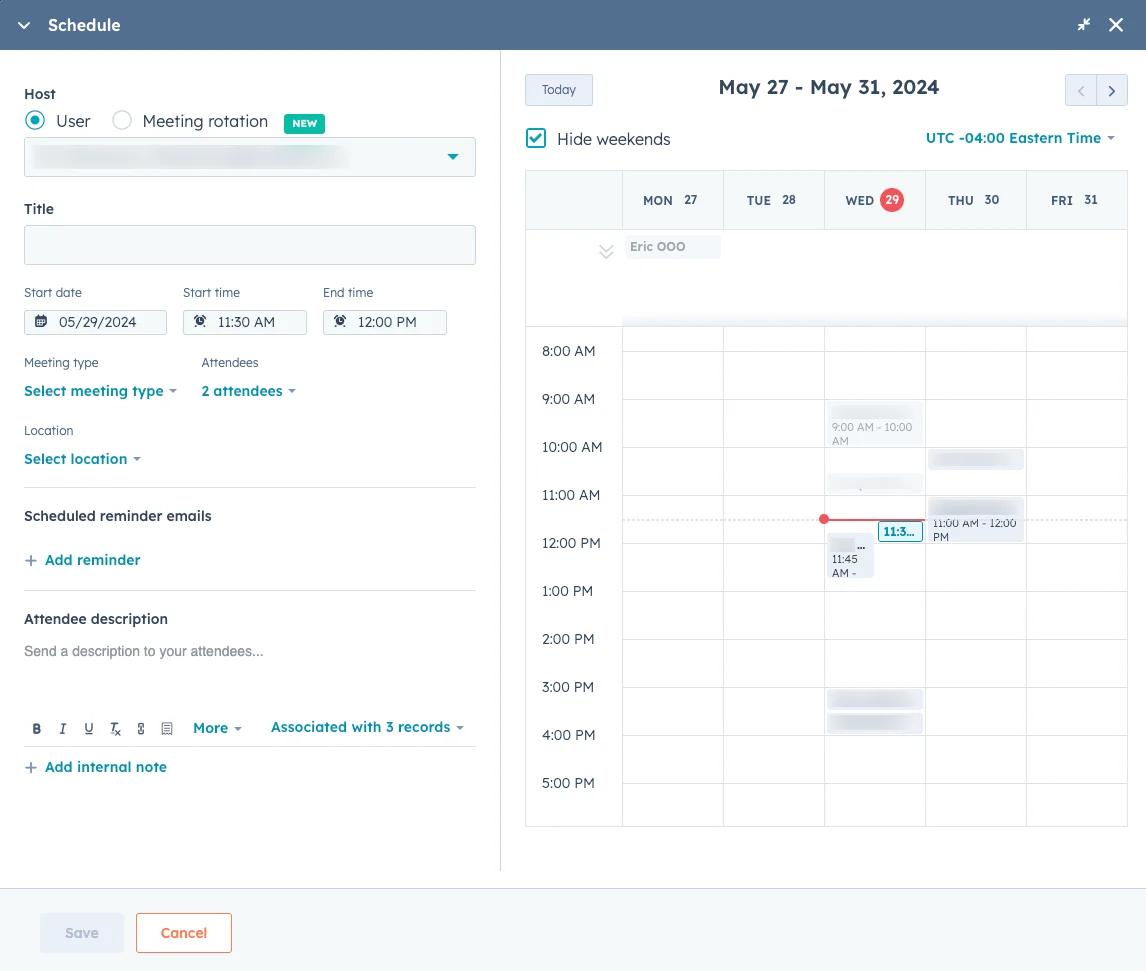Open Start time field 11:30 AM
This screenshot has height=971, width=1146.
[x=245, y=322]
